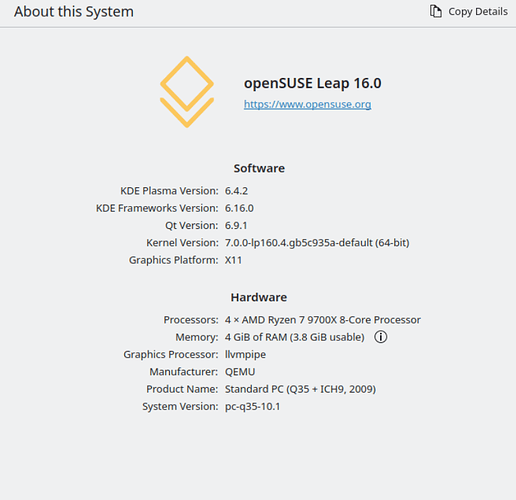The image size is (516, 500).
Task: Click the openSUSE diamond logo
Action: click(x=187, y=92)
